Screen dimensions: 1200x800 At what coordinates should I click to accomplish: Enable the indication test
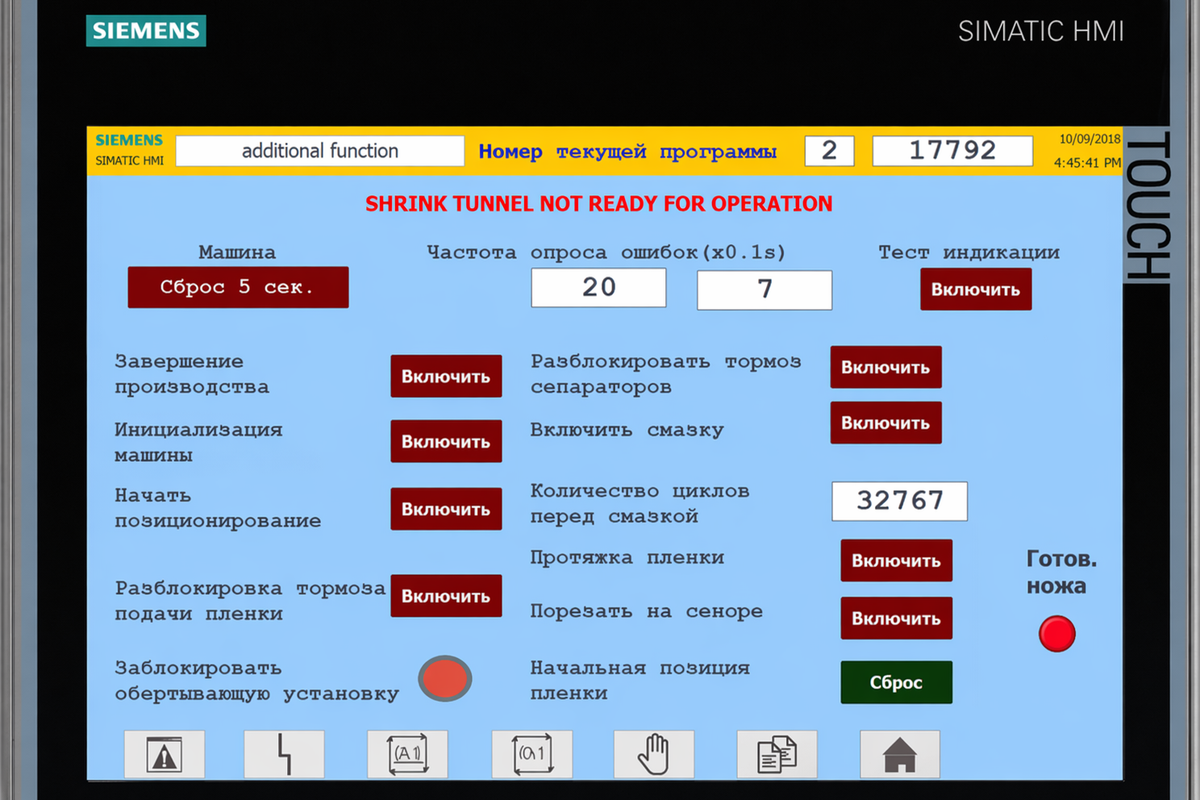pos(976,289)
